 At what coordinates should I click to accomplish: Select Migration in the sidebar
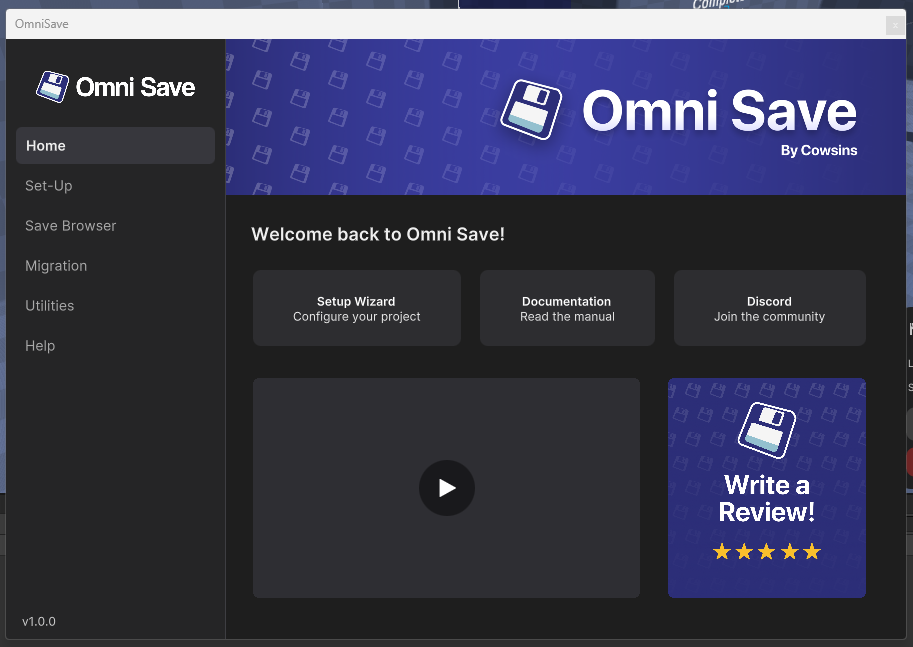coord(56,266)
